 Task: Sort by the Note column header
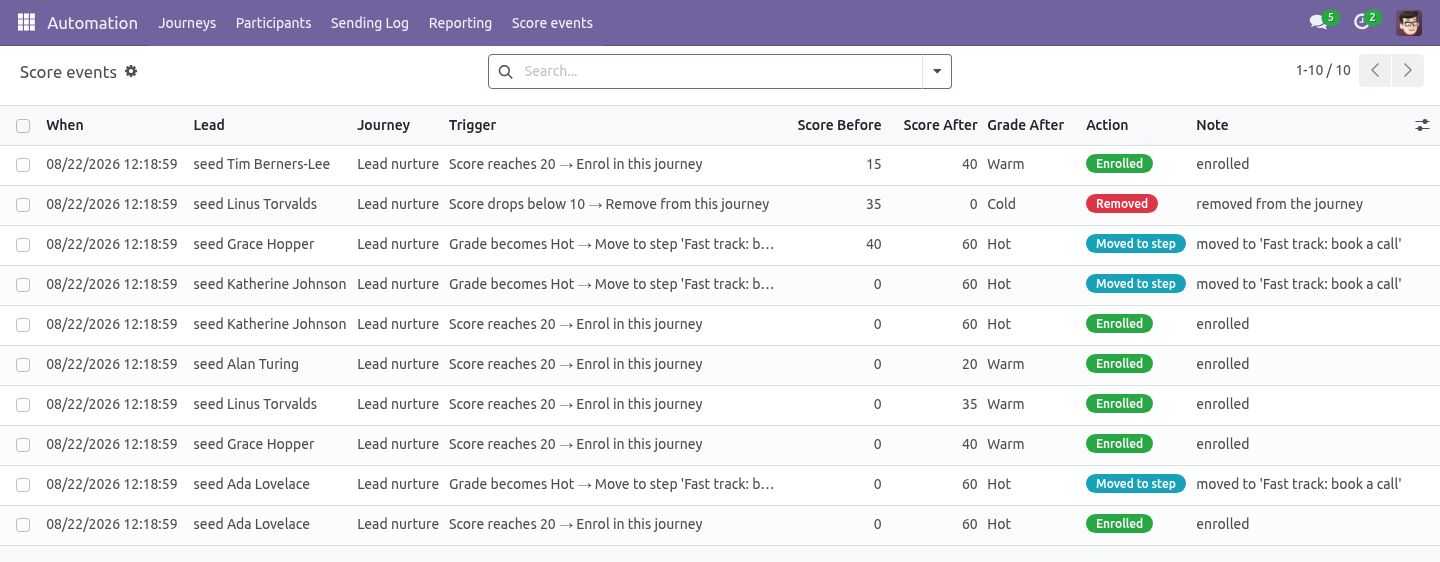click(1212, 125)
